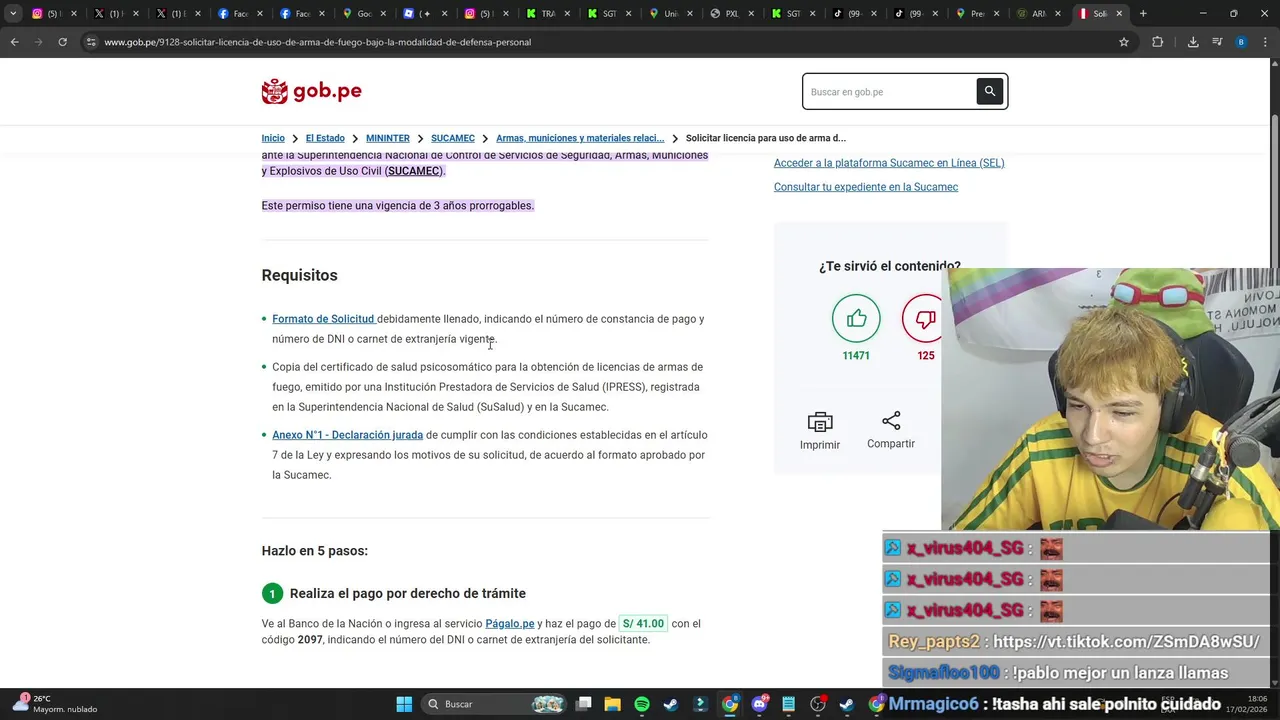The image size is (1280, 720).
Task: Switch to the Google Maps 'Goo' tab
Action: [x=363, y=14]
